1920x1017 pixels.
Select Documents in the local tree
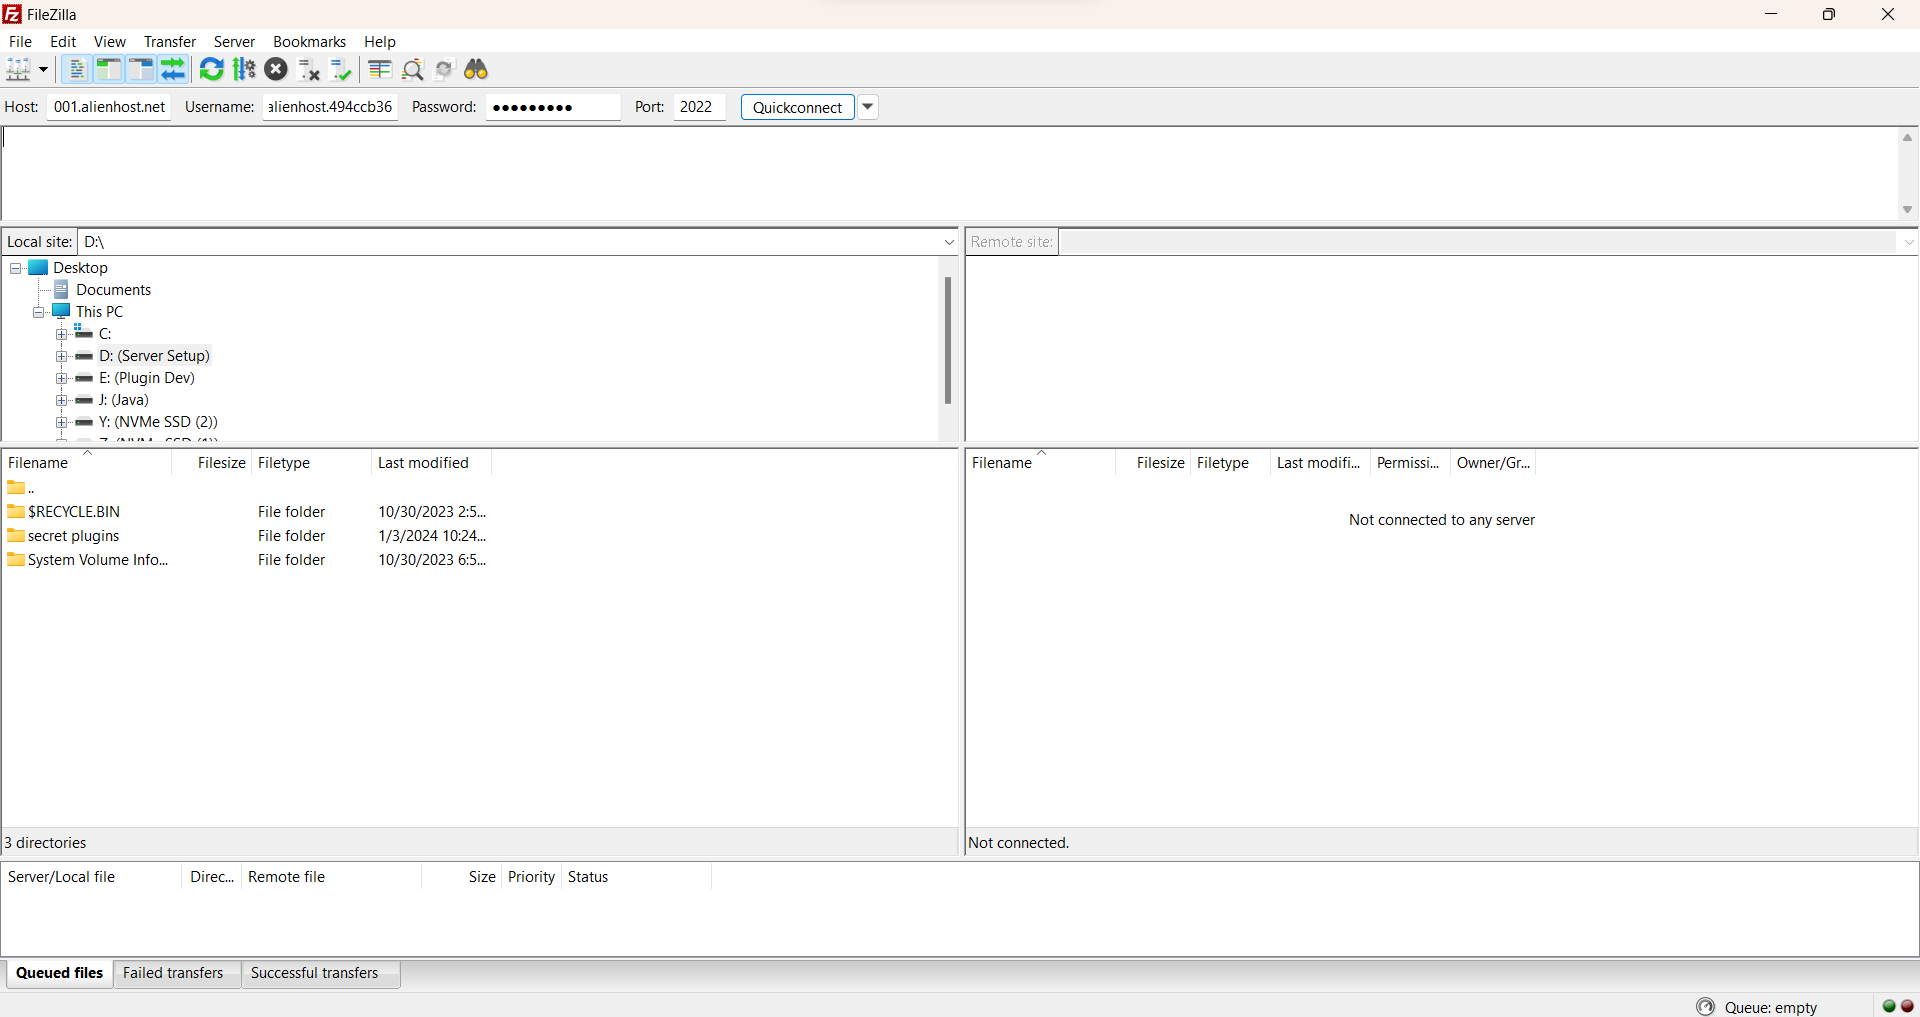[113, 290]
